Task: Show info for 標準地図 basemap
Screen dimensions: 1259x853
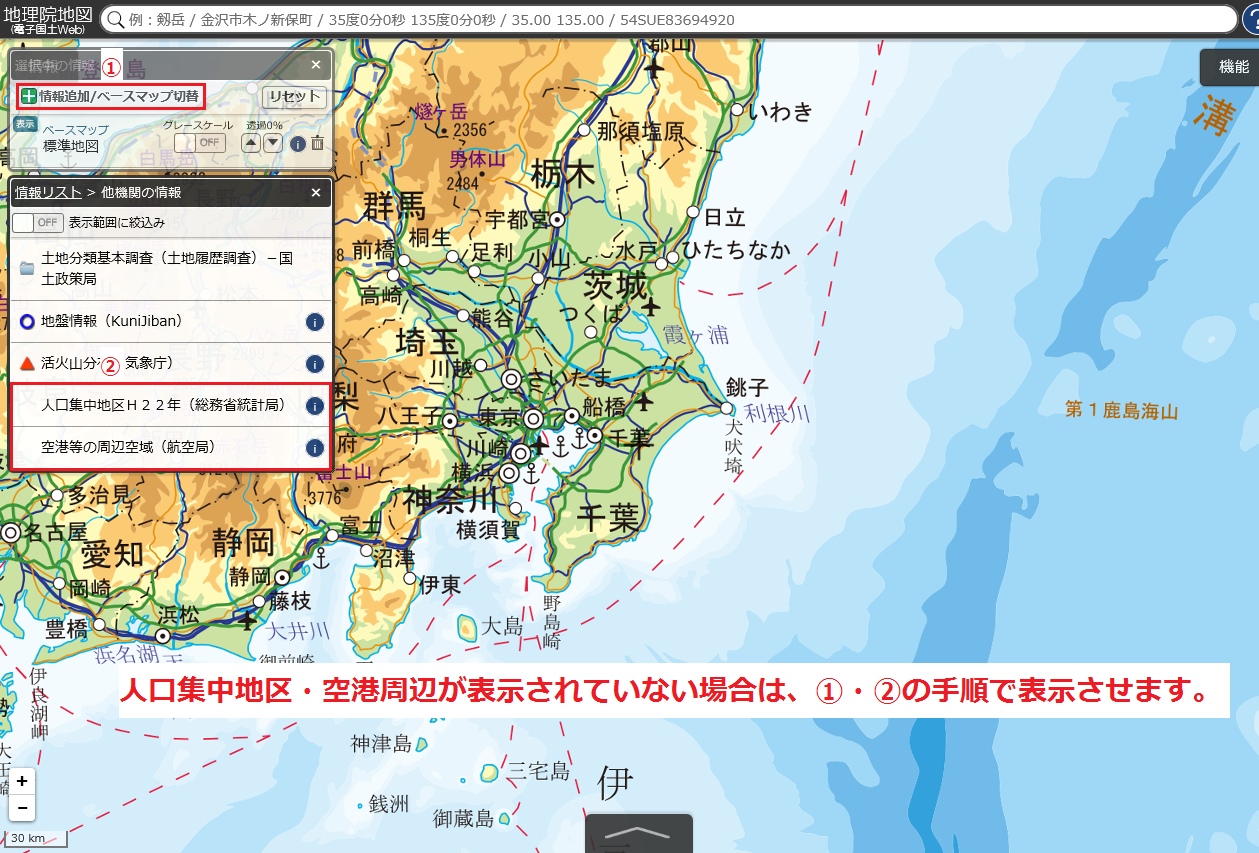Action: point(298,144)
